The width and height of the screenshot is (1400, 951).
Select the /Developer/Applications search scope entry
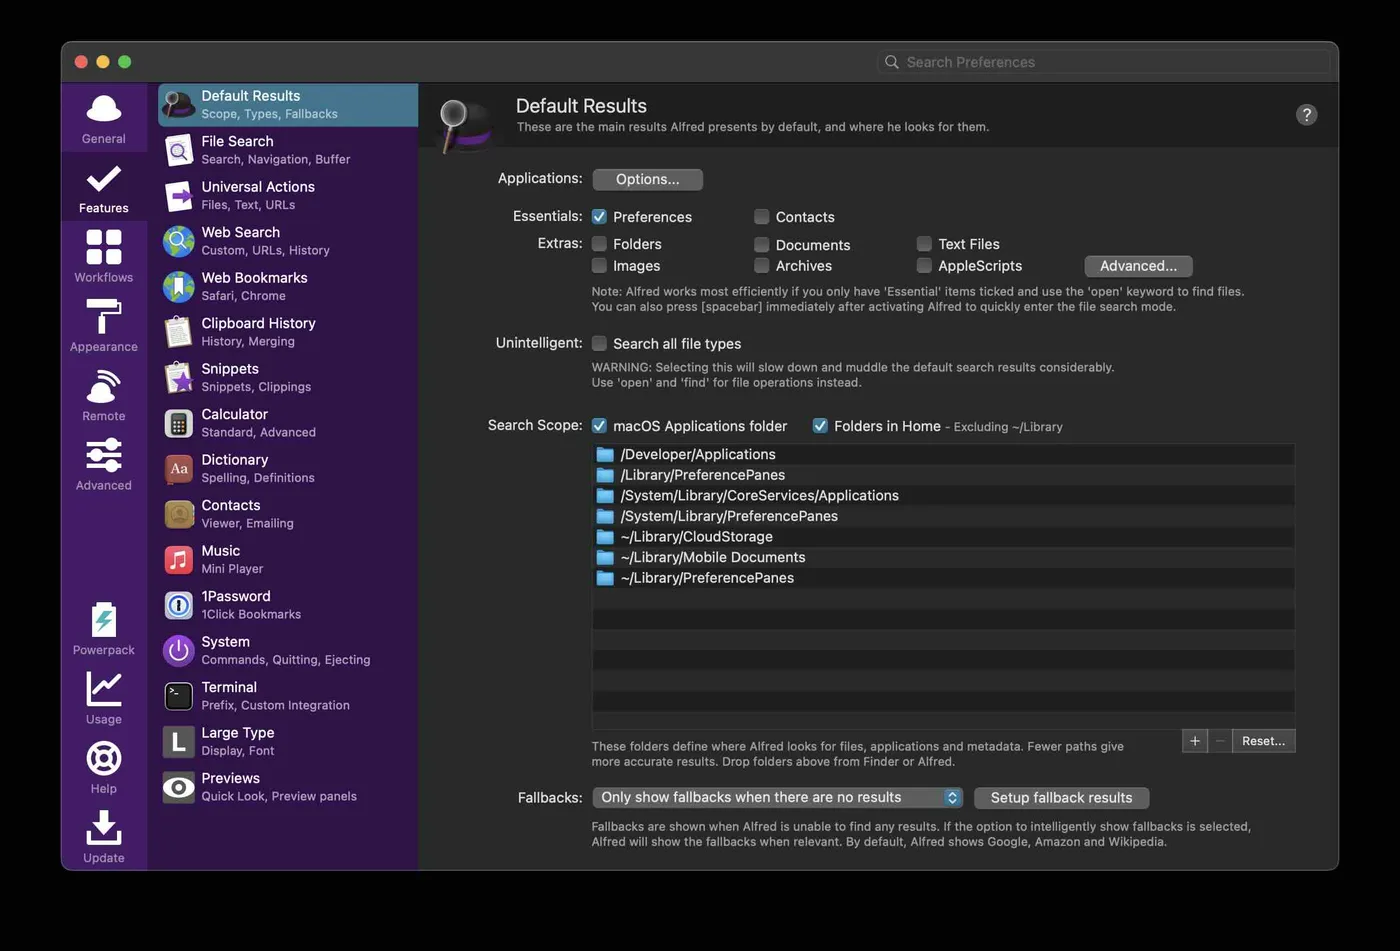tap(697, 453)
